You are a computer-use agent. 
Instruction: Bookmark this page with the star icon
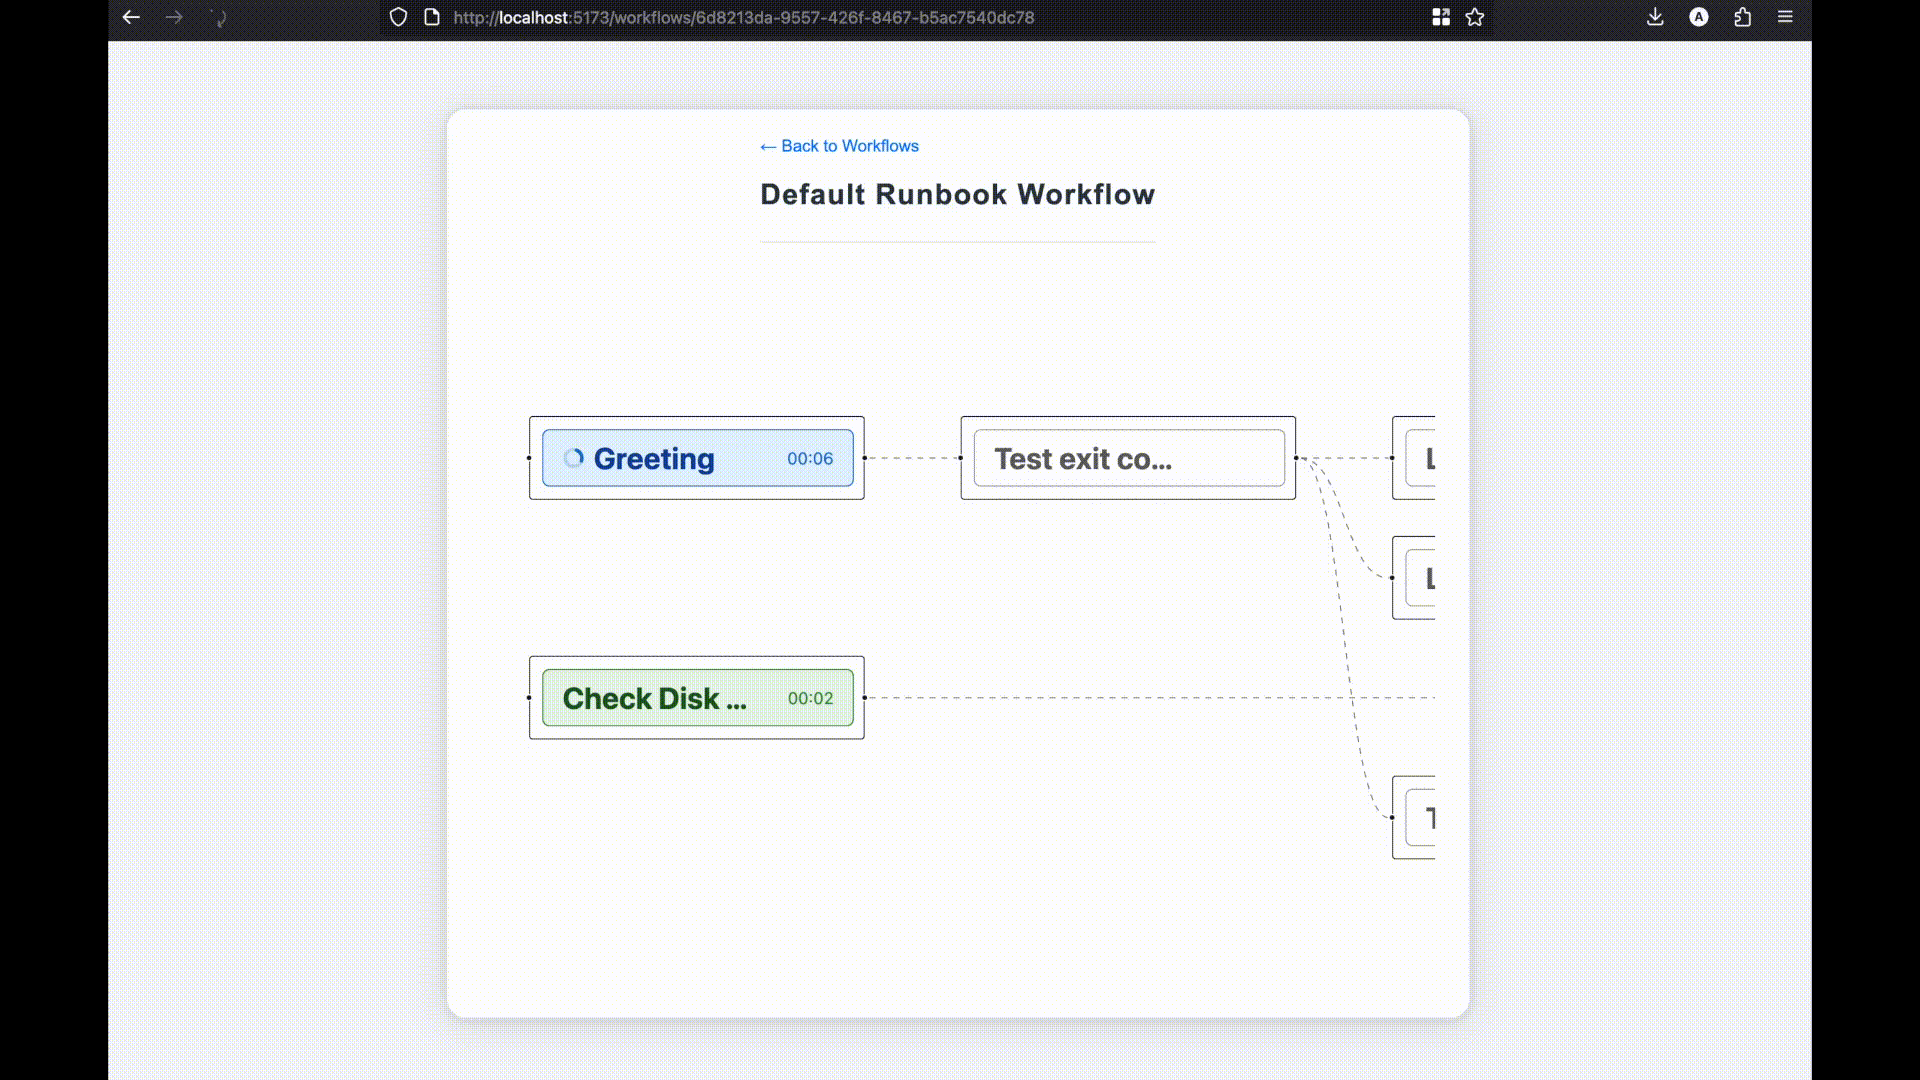[x=1475, y=17]
